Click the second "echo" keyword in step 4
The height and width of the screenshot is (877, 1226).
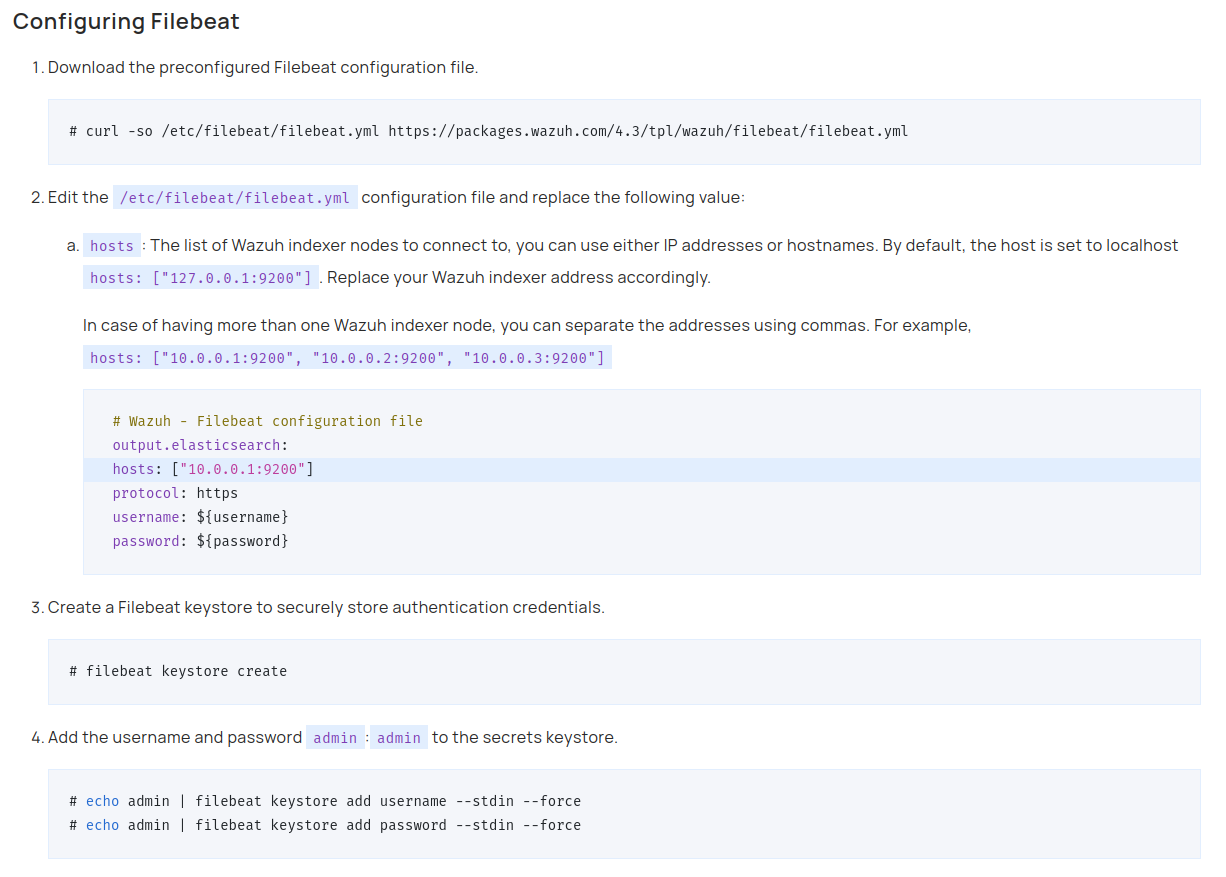[x=104, y=825]
